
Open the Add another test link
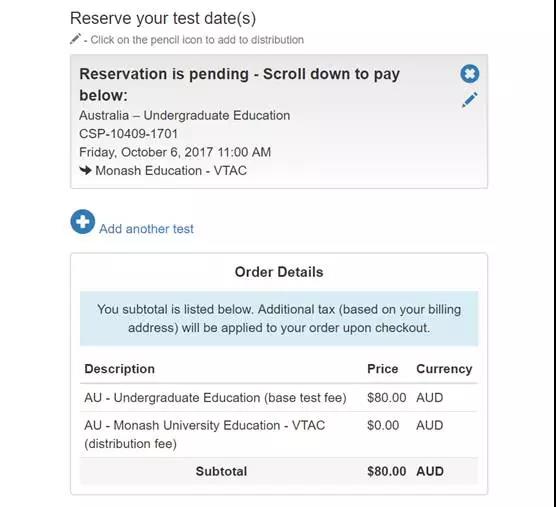pos(146,229)
